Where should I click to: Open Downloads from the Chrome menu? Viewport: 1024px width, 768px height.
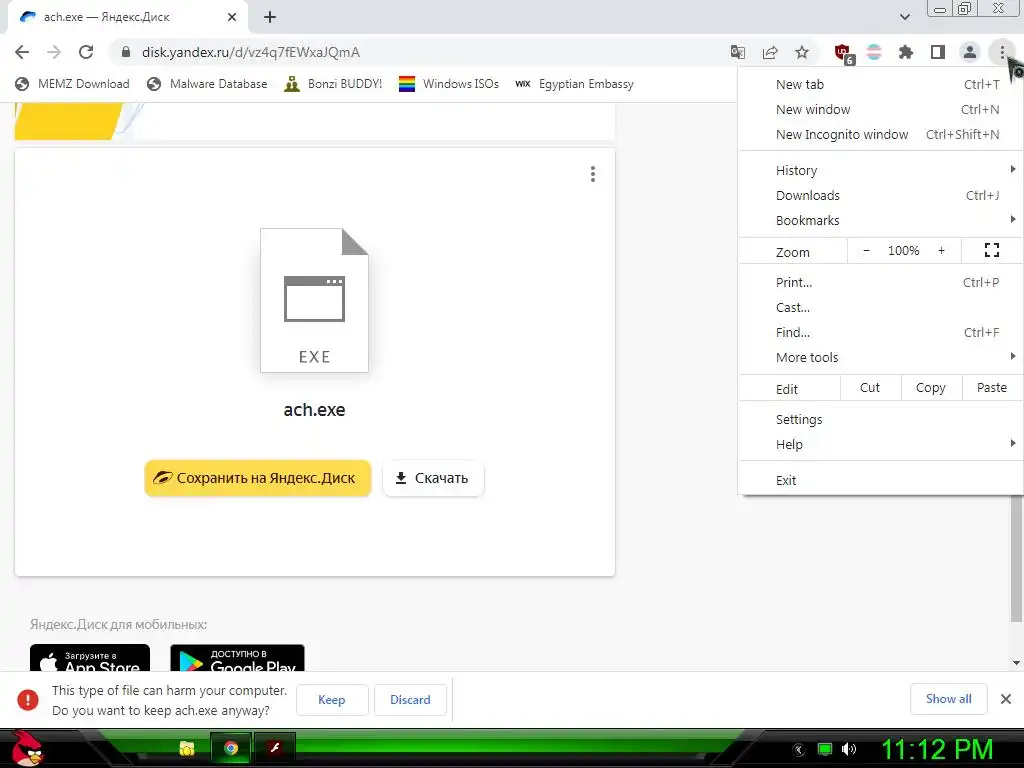[x=880, y=195]
